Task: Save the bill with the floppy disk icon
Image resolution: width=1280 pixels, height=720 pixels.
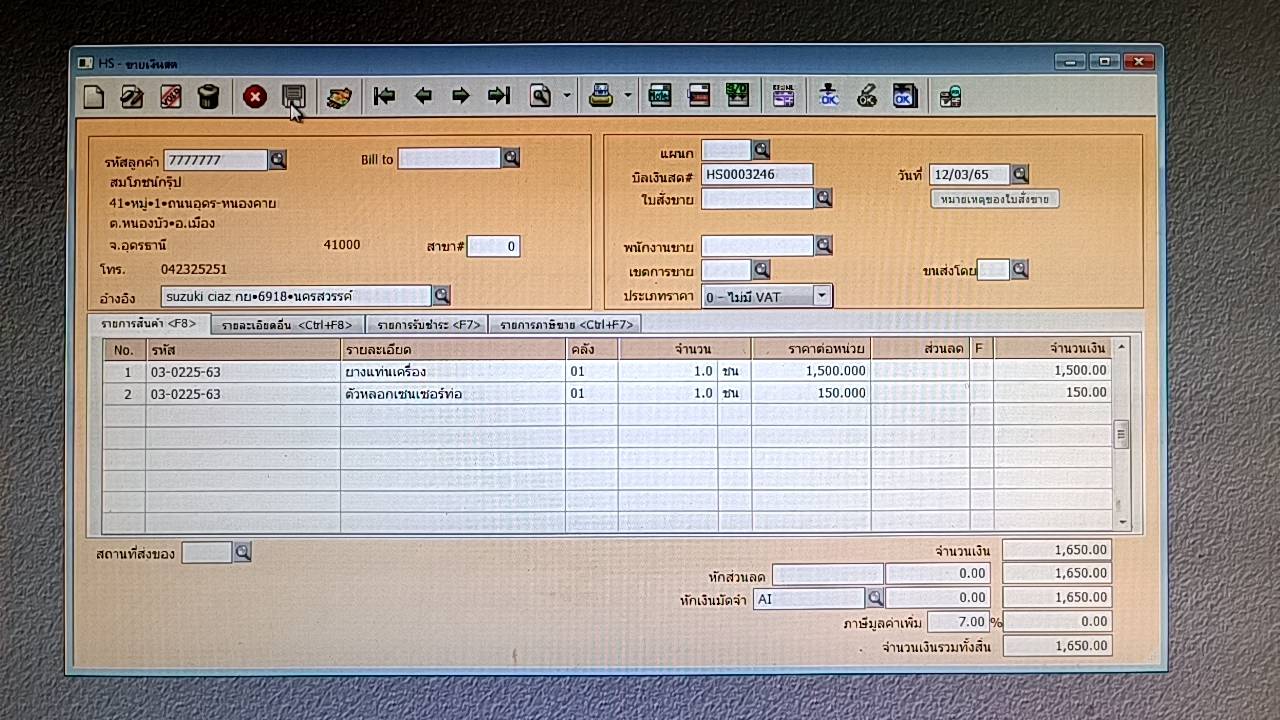Action: point(293,97)
